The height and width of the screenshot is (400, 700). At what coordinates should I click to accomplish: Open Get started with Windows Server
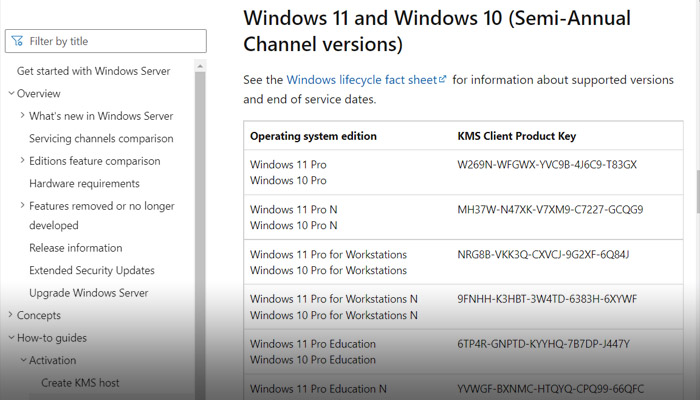[x=93, y=71]
